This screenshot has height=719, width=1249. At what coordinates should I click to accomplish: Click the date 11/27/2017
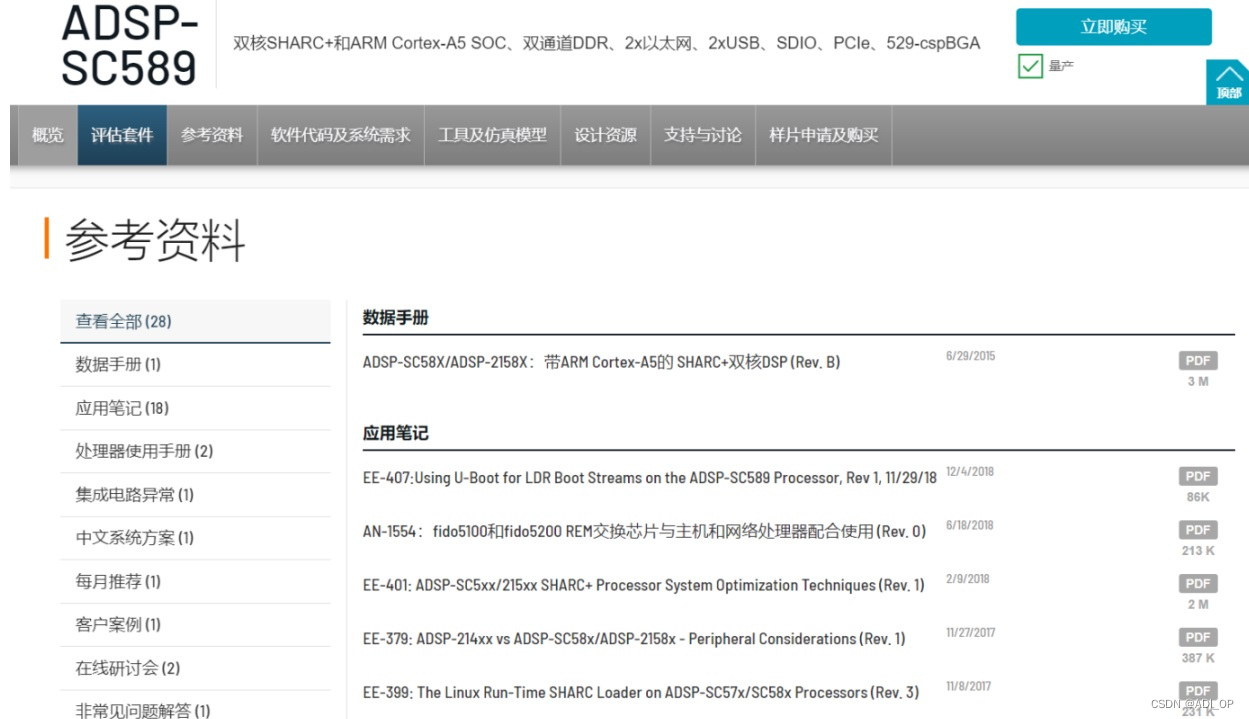(971, 632)
